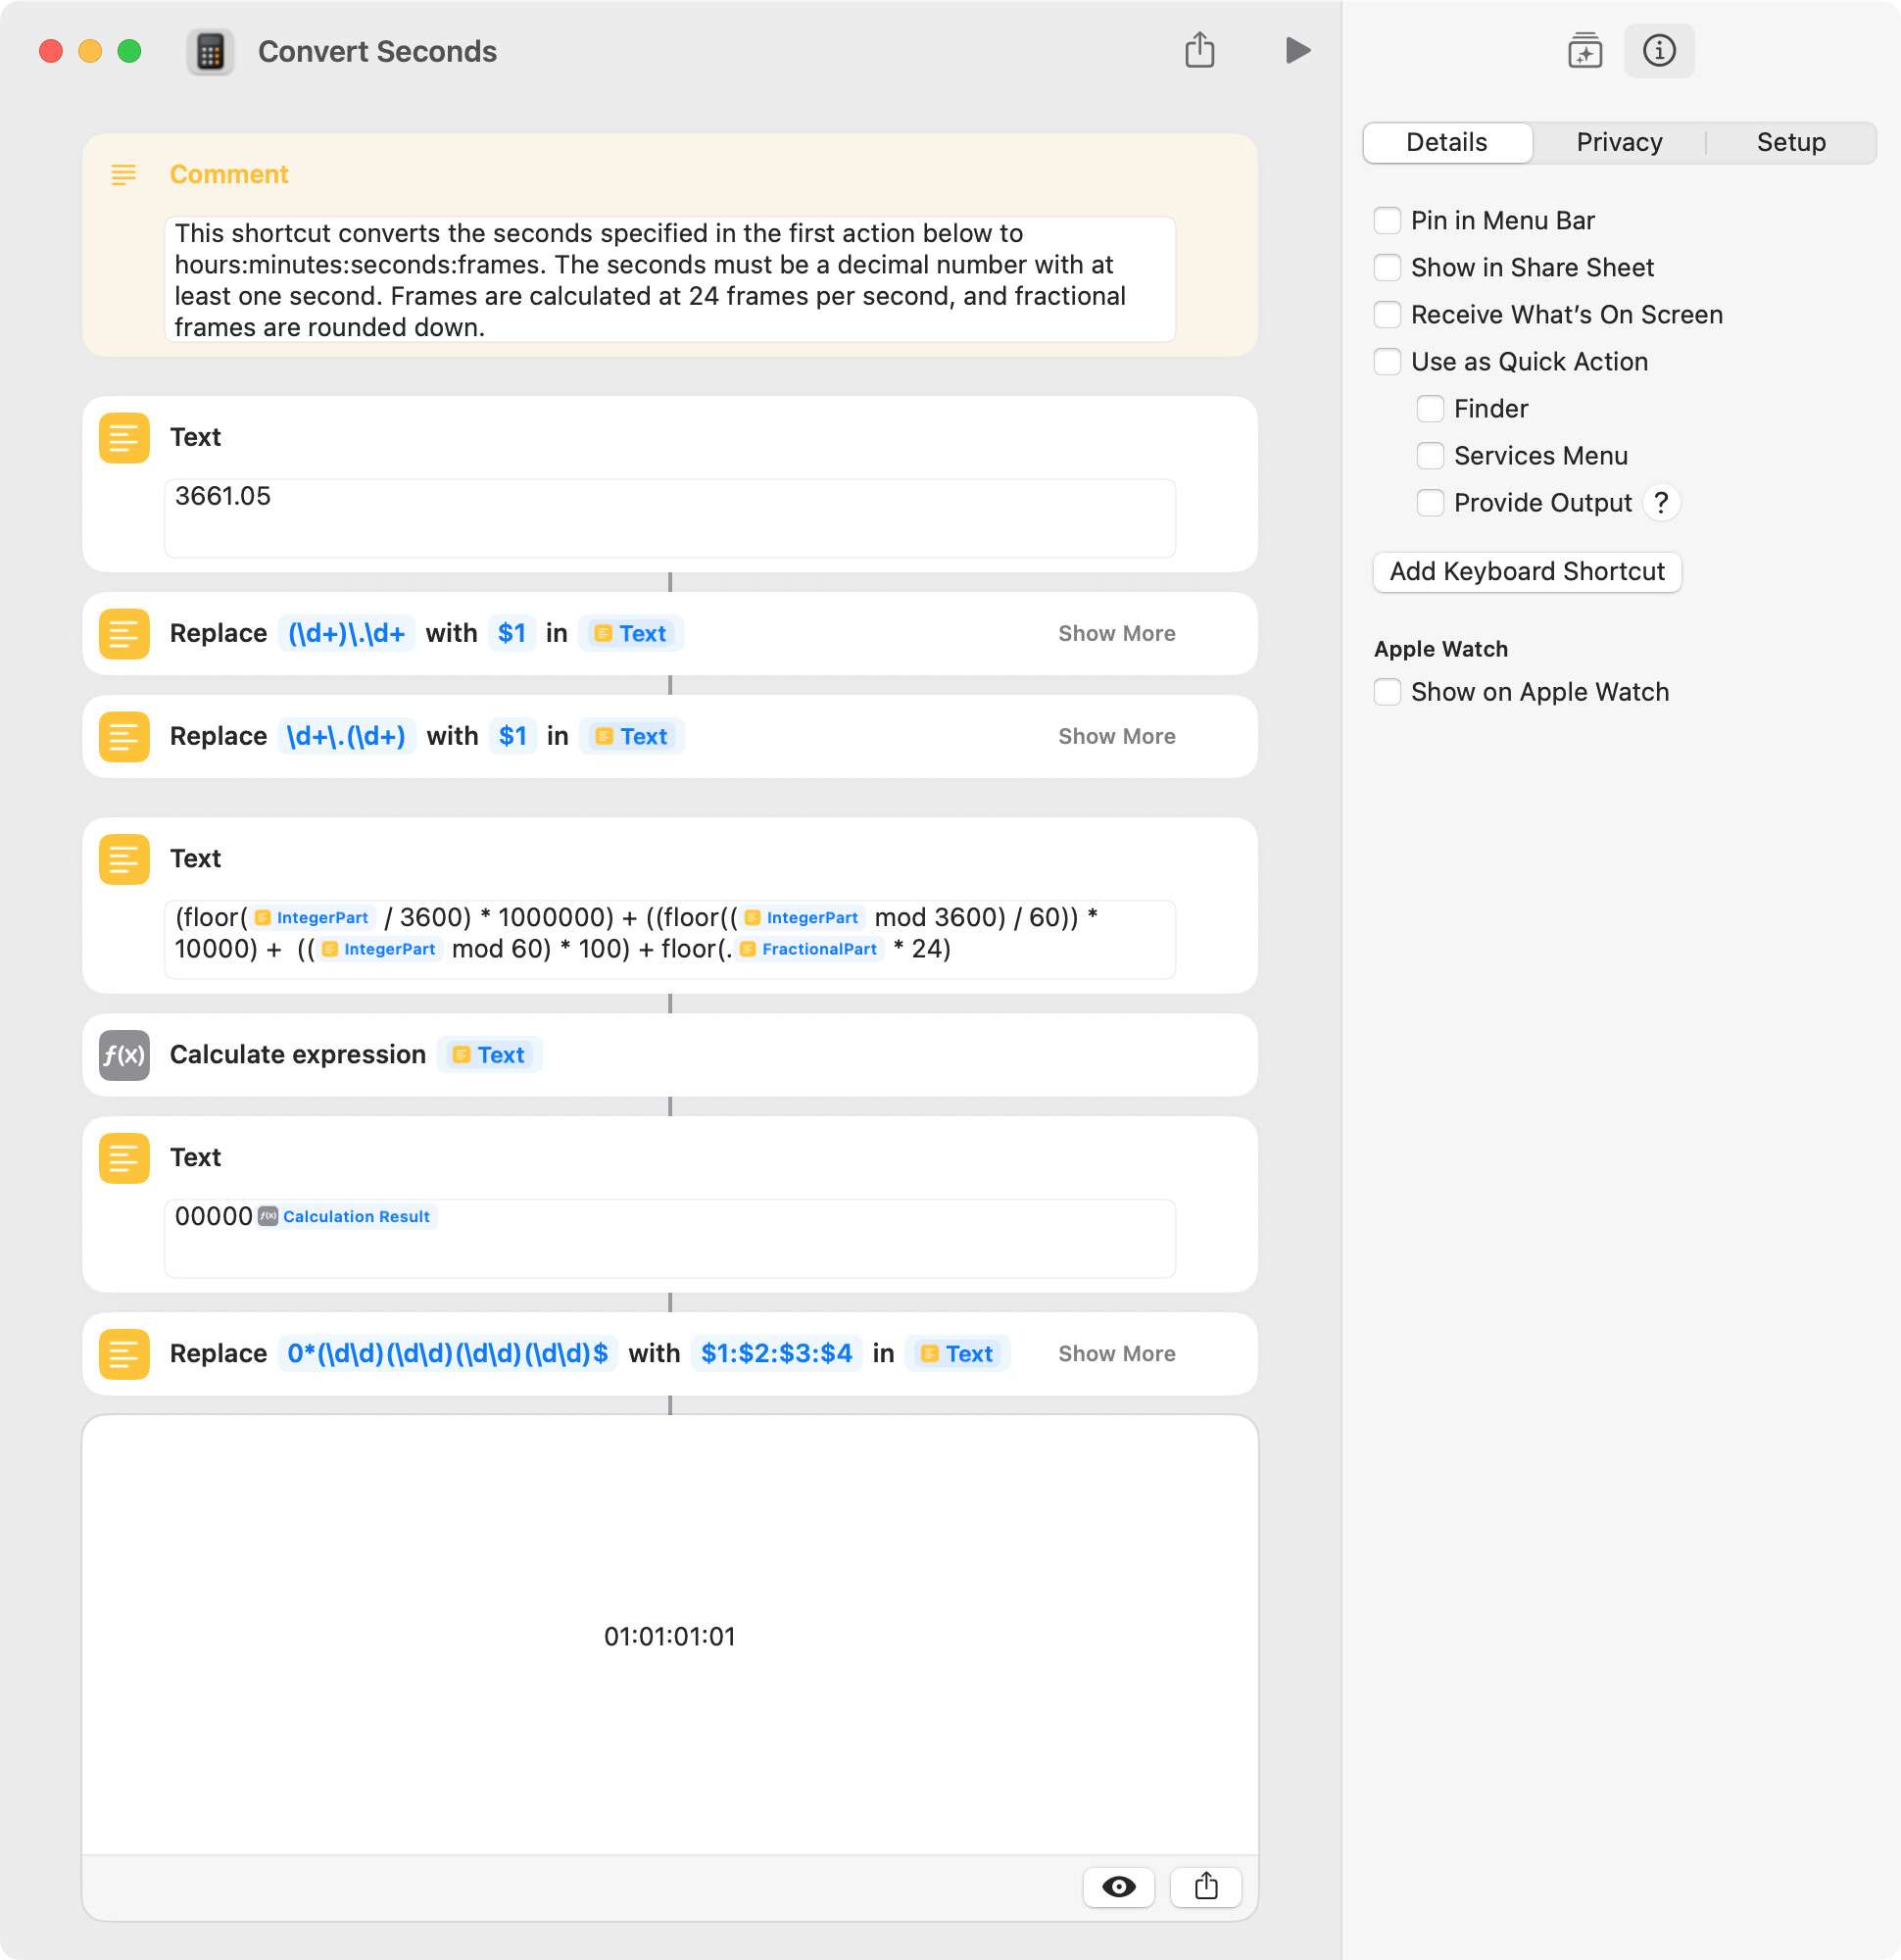This screenshot has height=1960, width=1901.
Task: Toggle the shortcut details info icon
Action: coord(1659,51)
